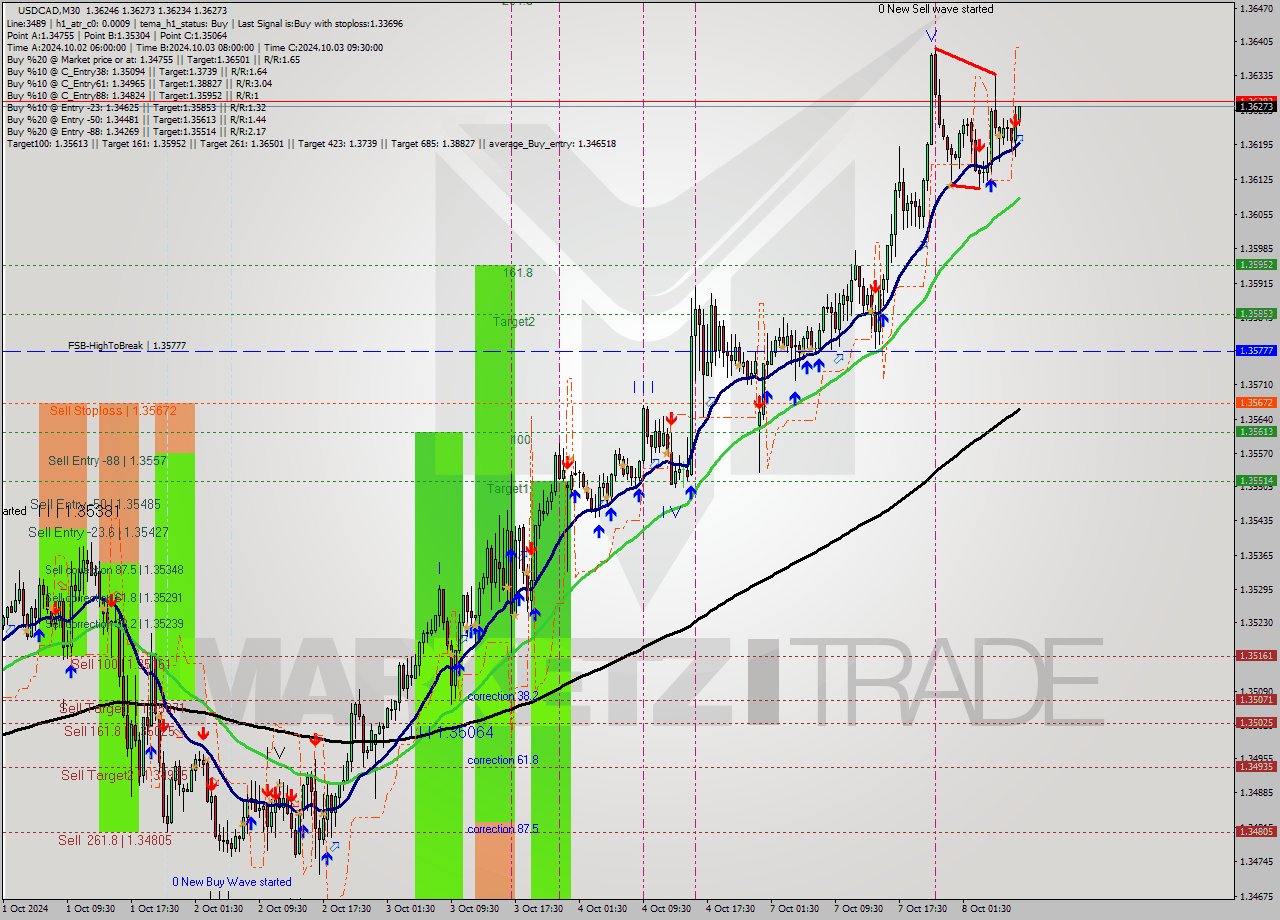Click the '1 Oct 2024' time axis label

click(x=24, y=909)
